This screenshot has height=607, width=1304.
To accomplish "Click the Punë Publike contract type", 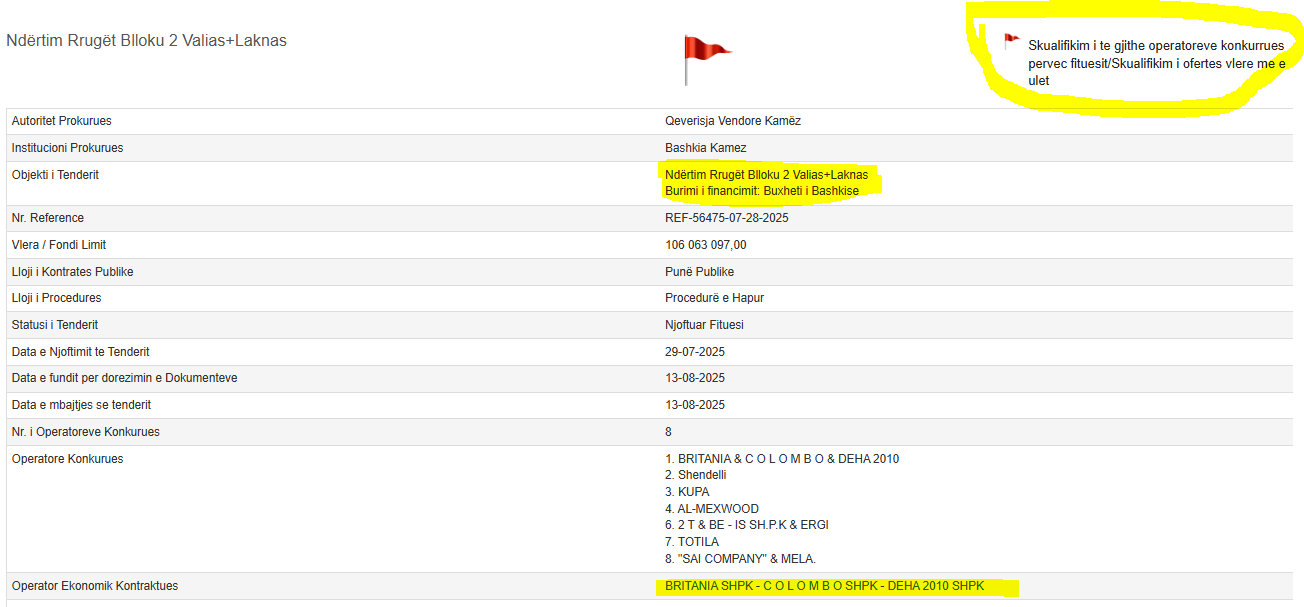I will click(699, 272).
